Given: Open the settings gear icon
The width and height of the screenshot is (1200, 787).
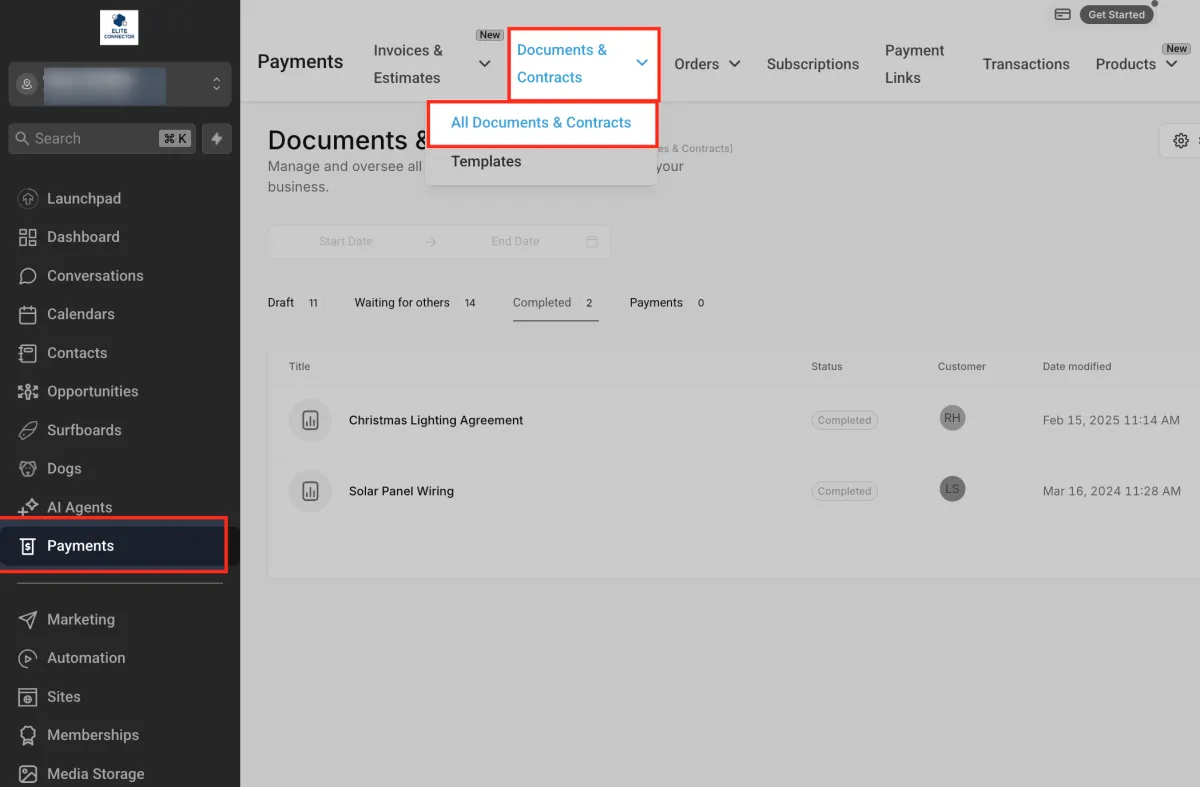Looking at the screenshot, I should [x=1180, y=141].
